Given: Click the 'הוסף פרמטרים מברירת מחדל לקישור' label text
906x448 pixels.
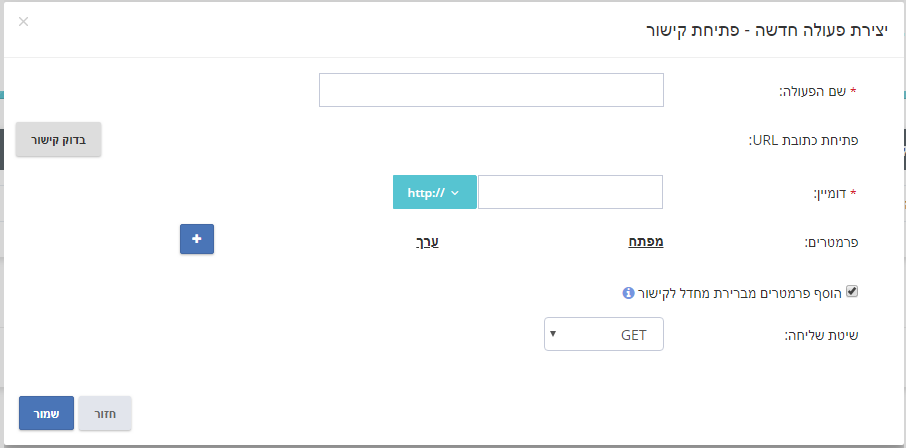Looking at the screenshot, I should pos(740,293).
